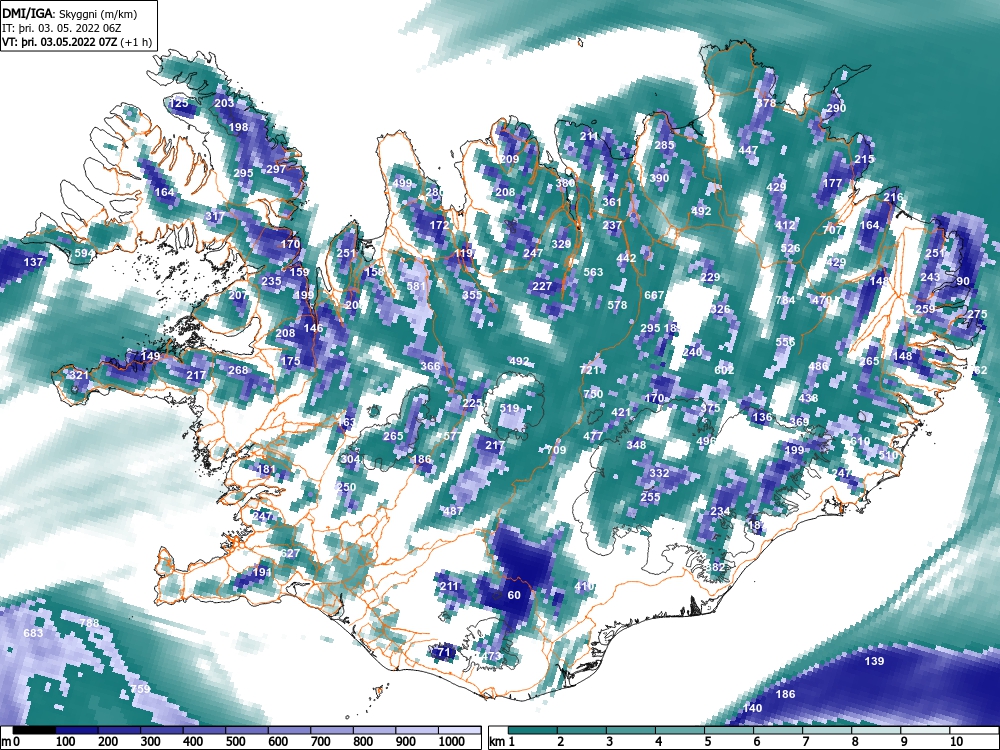Screen dimensions: 1000x750
Task: Click the map value '71'
Action: (445, 652)
